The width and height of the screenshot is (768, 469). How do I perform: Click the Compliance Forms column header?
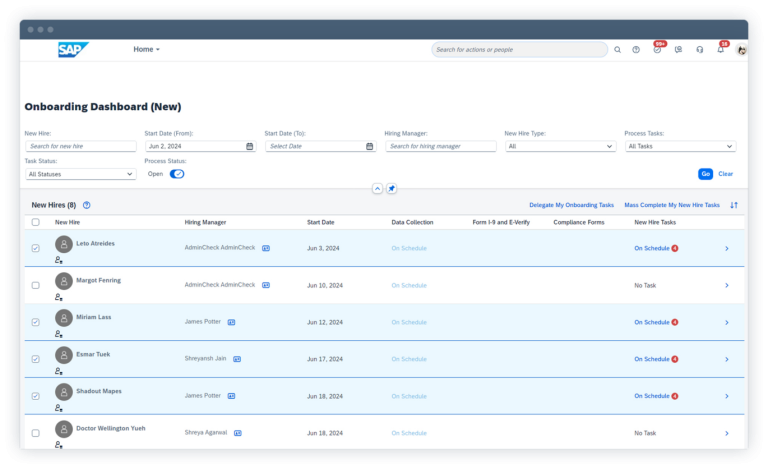pos(579,222)
